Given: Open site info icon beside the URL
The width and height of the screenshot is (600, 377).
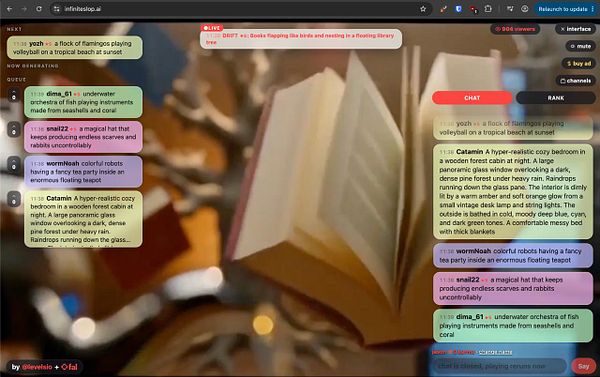Looking at the screenshot, I should tap(57, 9).
